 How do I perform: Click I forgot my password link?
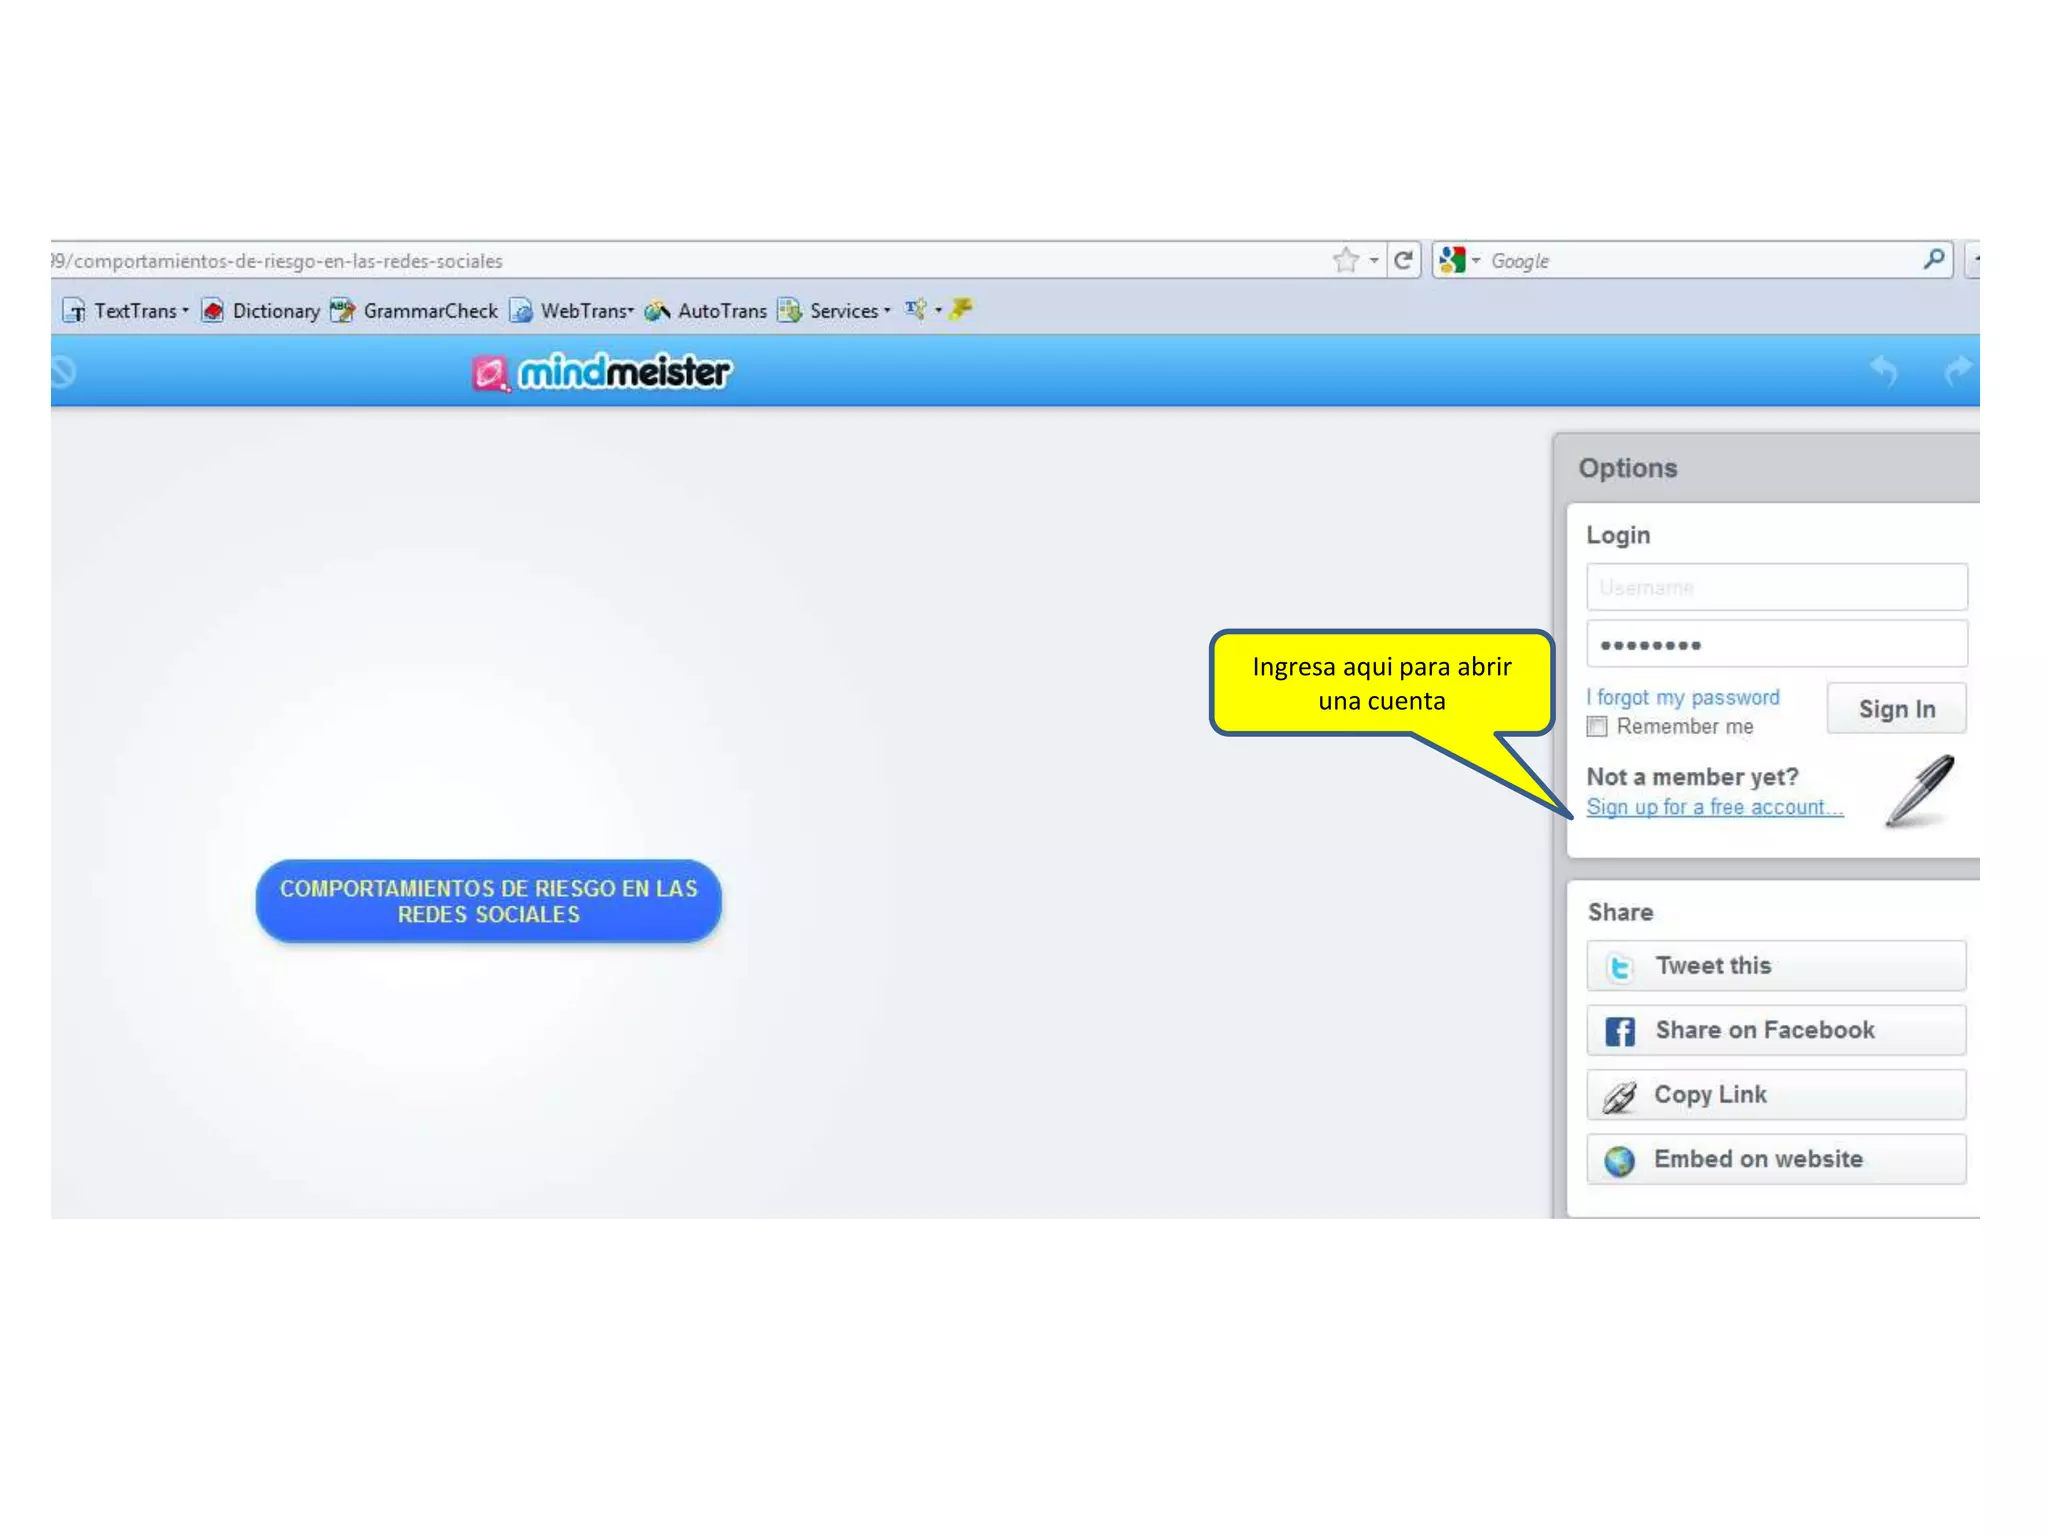(1683, 697)
